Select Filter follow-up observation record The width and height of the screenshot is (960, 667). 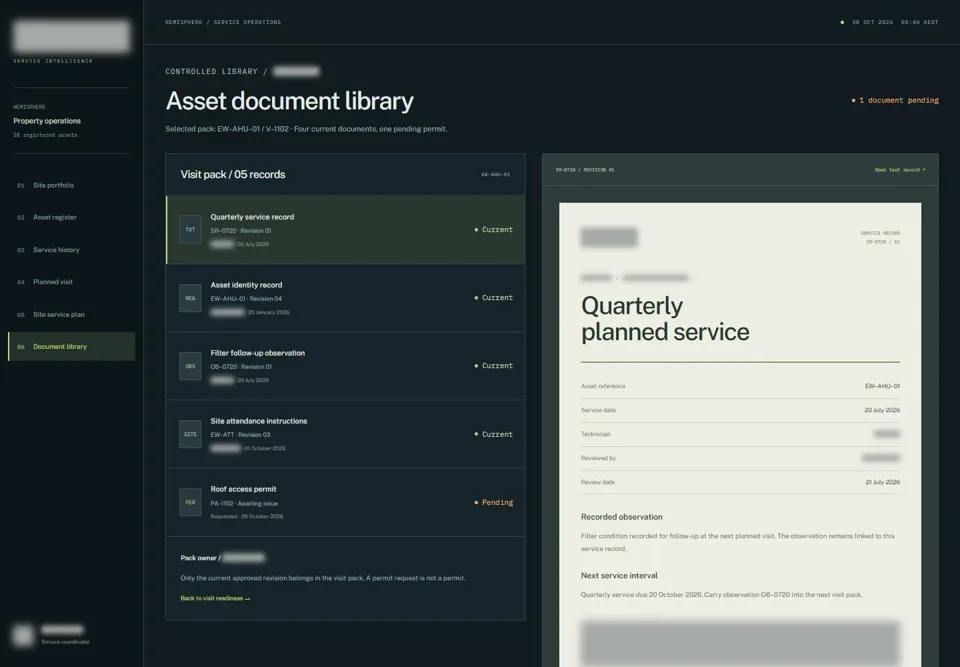tap(346, 366)
